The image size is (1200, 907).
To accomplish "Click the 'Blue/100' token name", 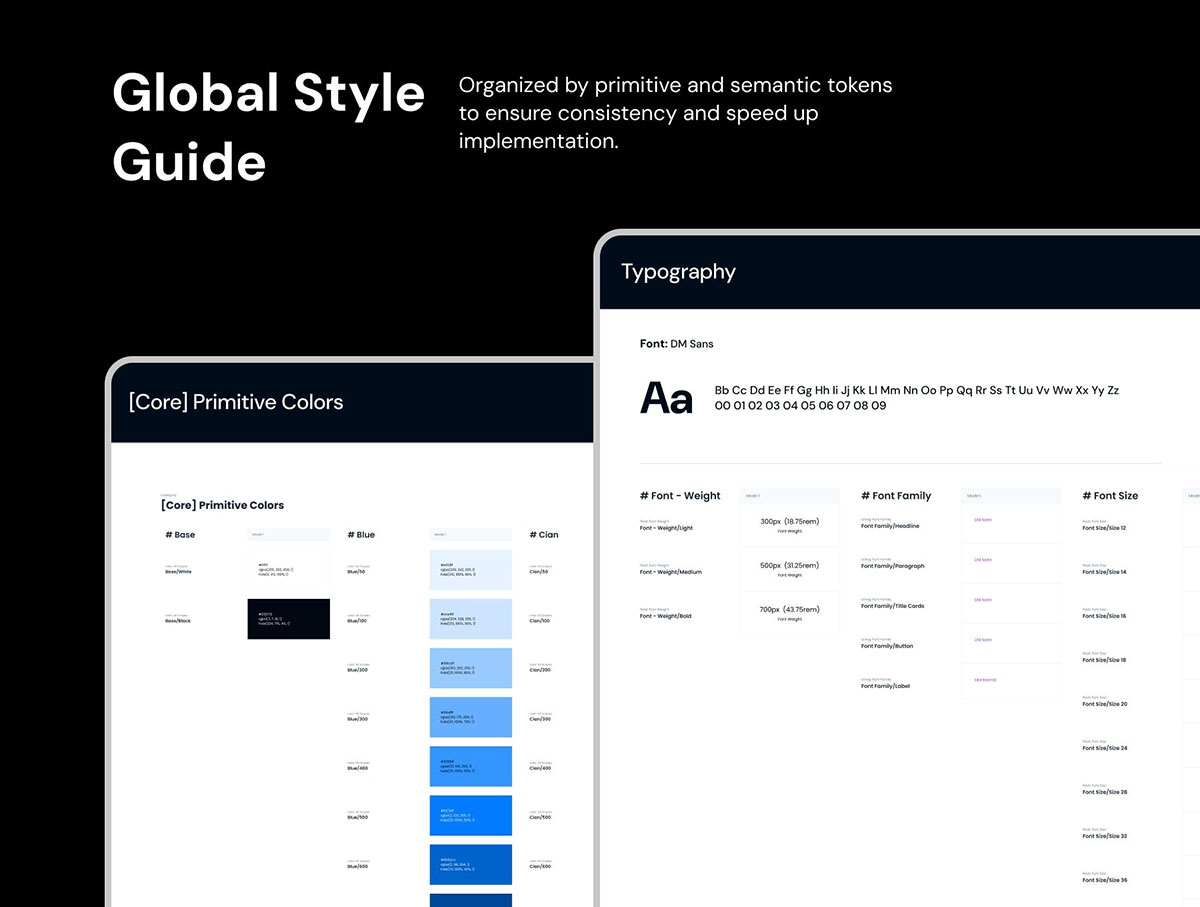I will (358, 621).
